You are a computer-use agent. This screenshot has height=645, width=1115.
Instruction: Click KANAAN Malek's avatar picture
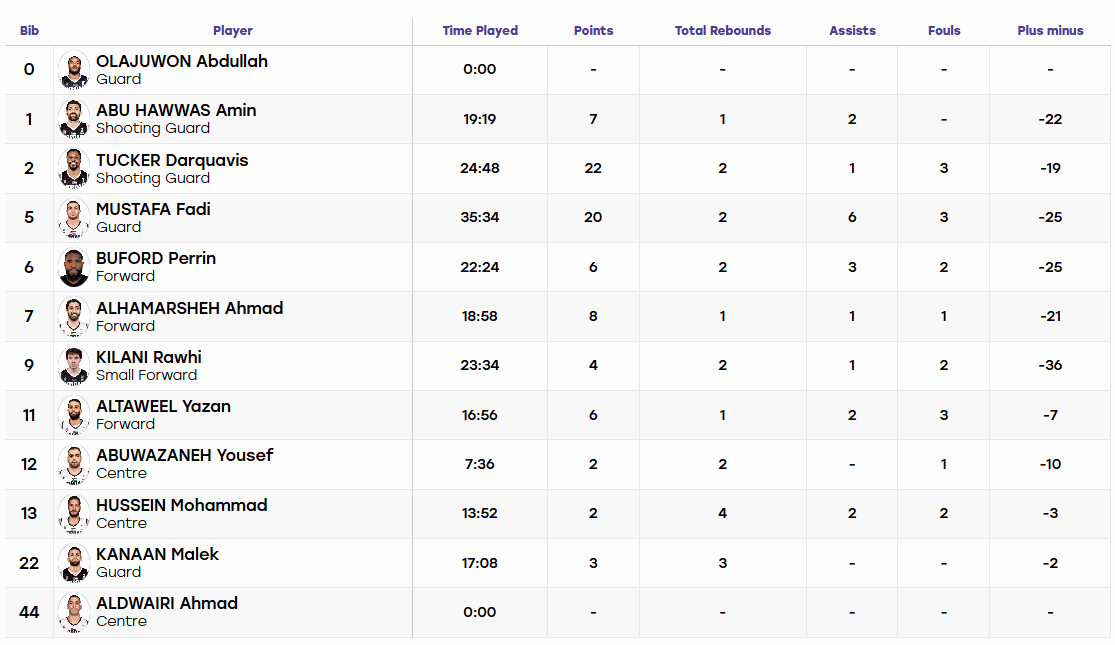coord(74,563)
